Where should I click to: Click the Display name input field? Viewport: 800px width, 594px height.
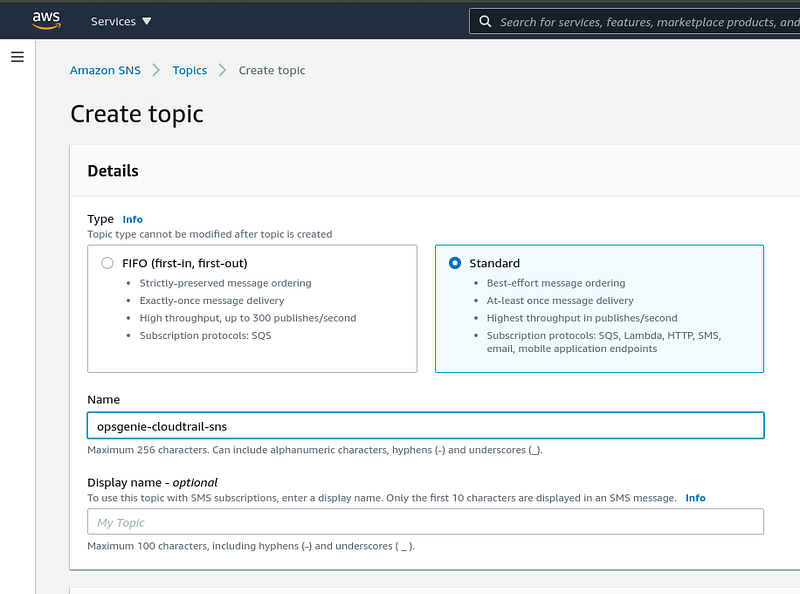pyautogui.click(x=426, y=522)
